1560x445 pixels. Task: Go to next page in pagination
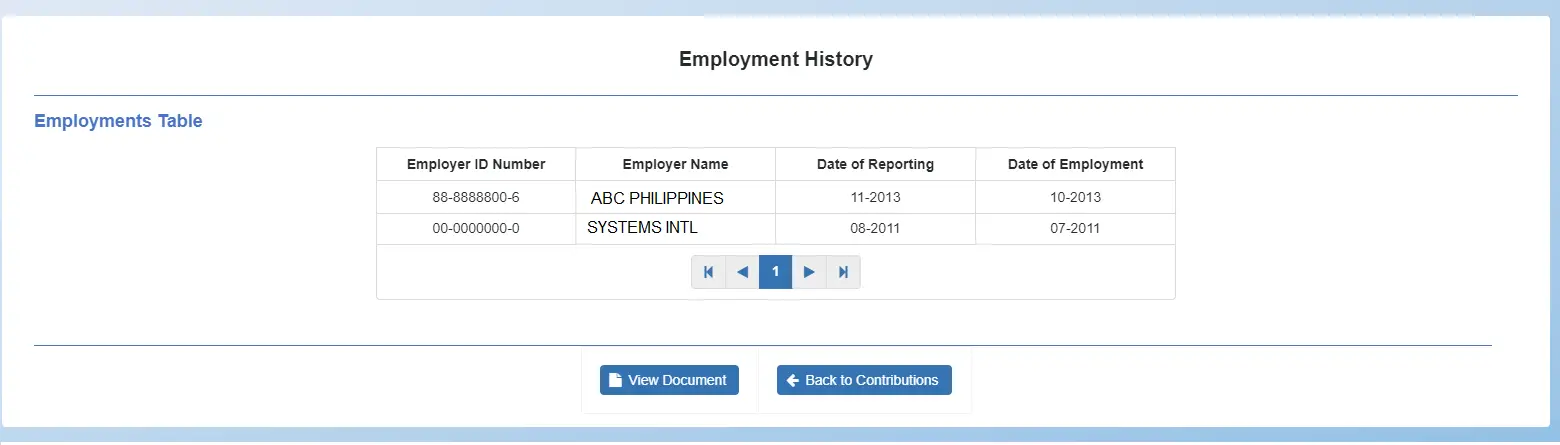(809, 272)
